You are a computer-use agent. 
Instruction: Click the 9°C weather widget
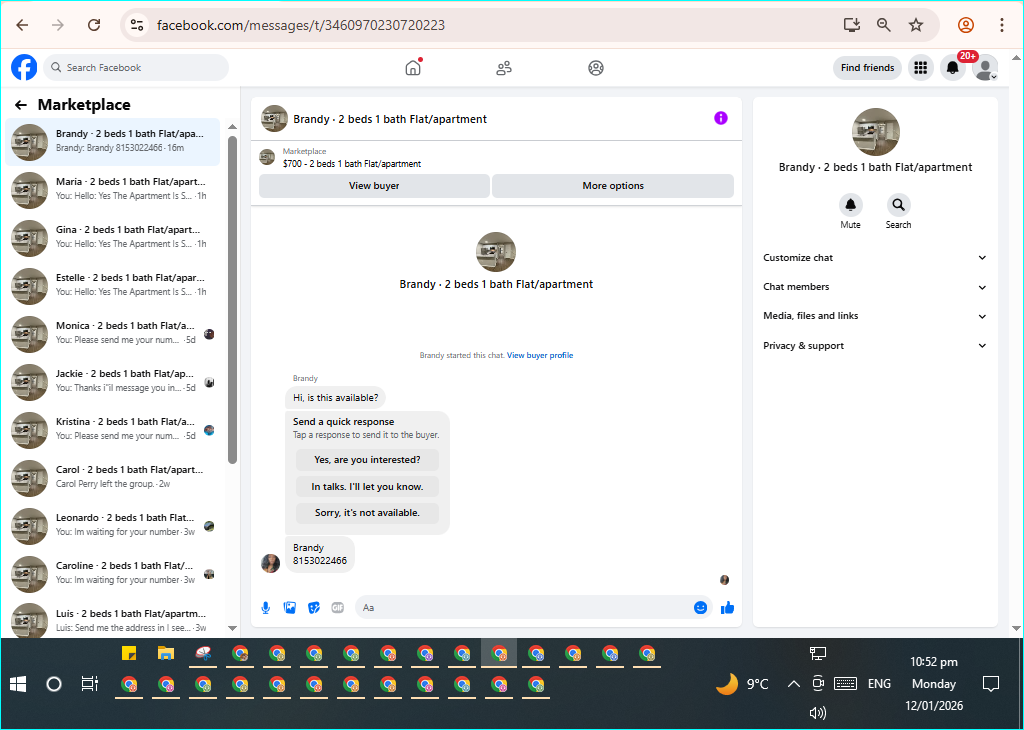[743, 684]
